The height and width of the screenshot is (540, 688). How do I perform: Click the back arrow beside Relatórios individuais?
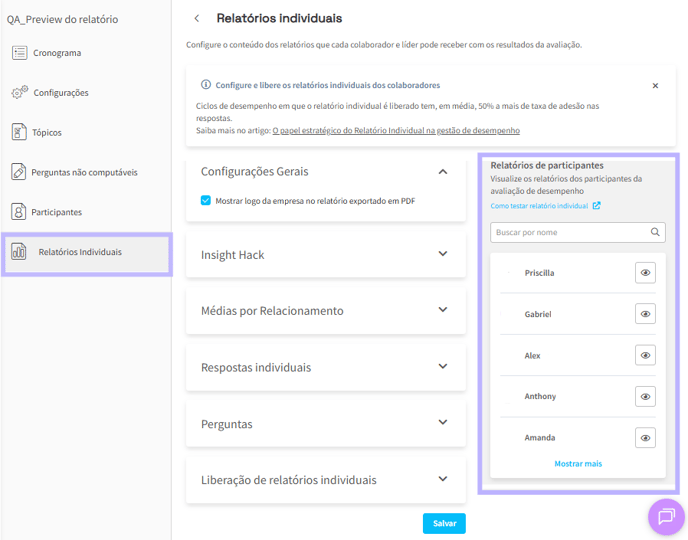[197, 18]
